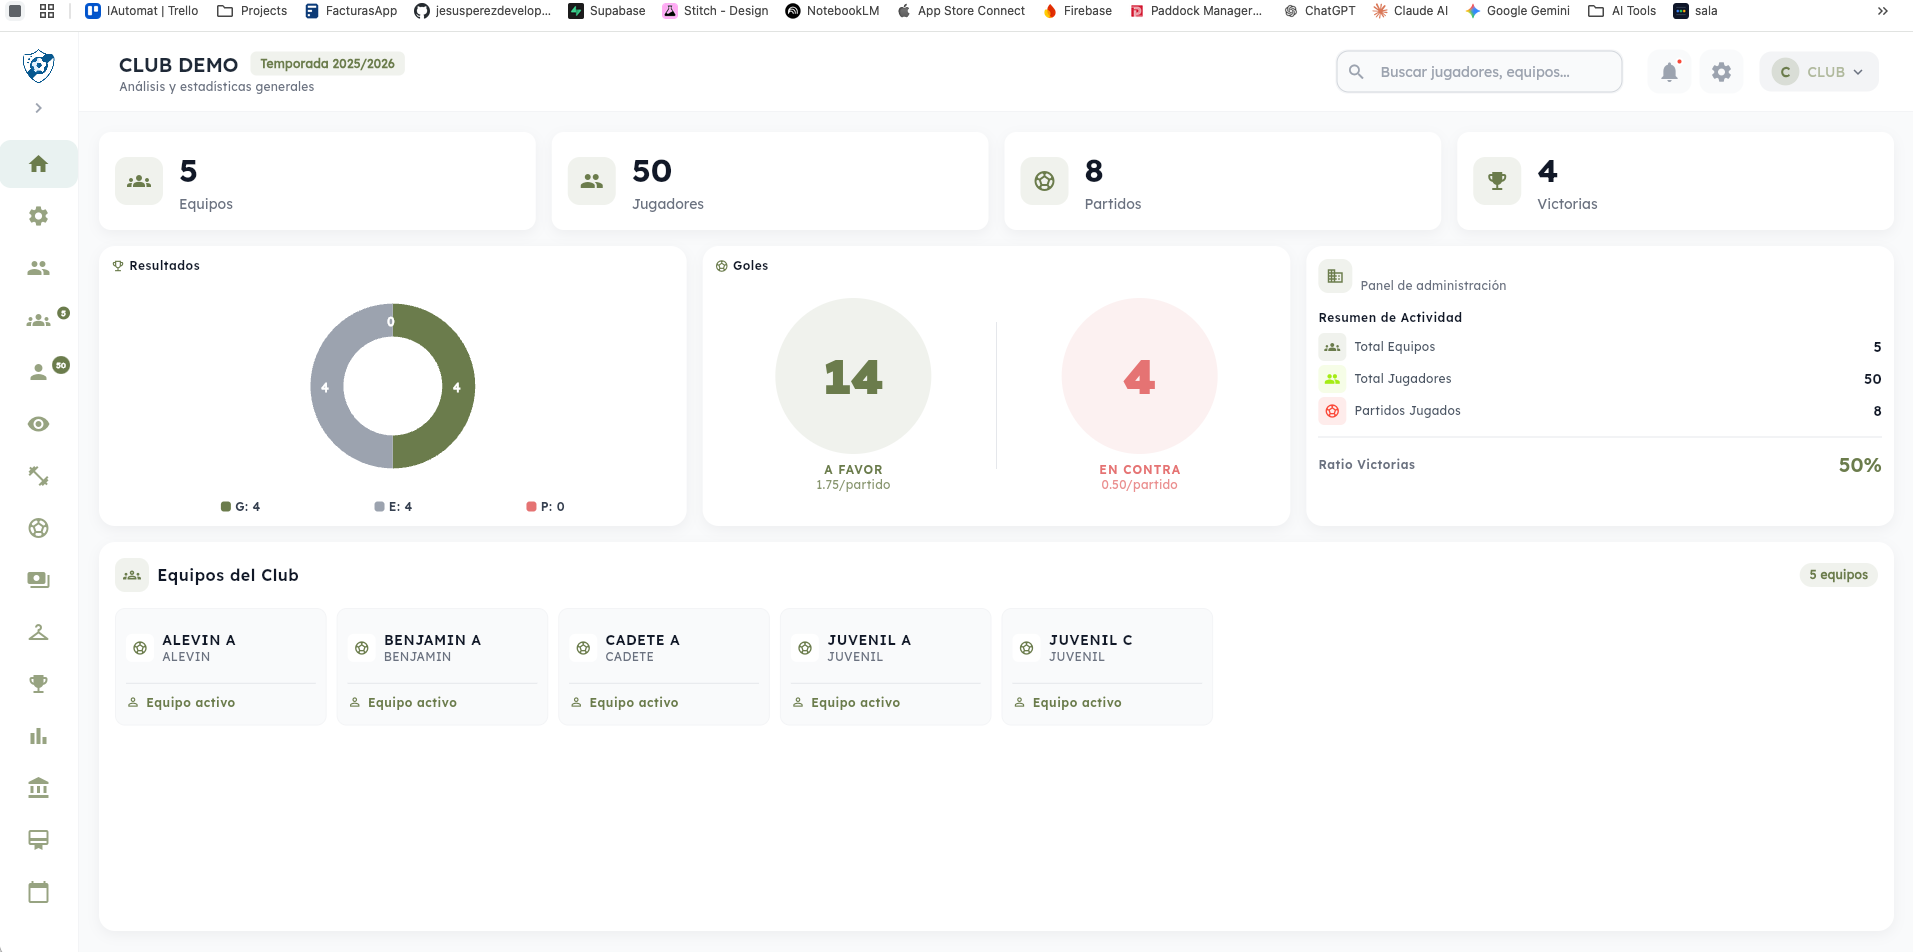Open the calendar icon in sidebar
The width and height of the screenshot is (1913, 952).
point(38,892)
